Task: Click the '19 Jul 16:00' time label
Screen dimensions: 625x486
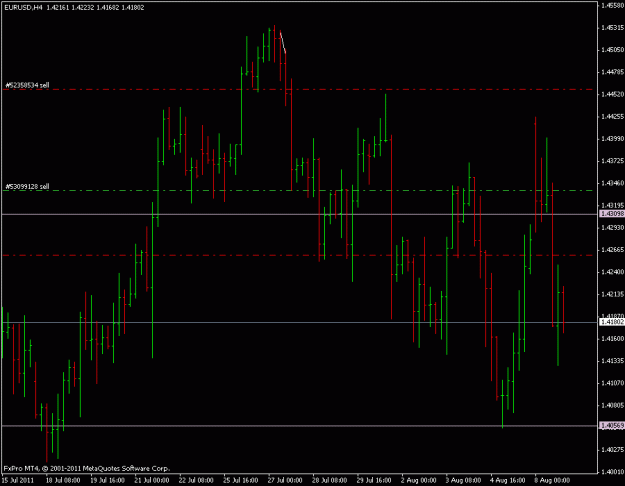Action: coord(108,480)
